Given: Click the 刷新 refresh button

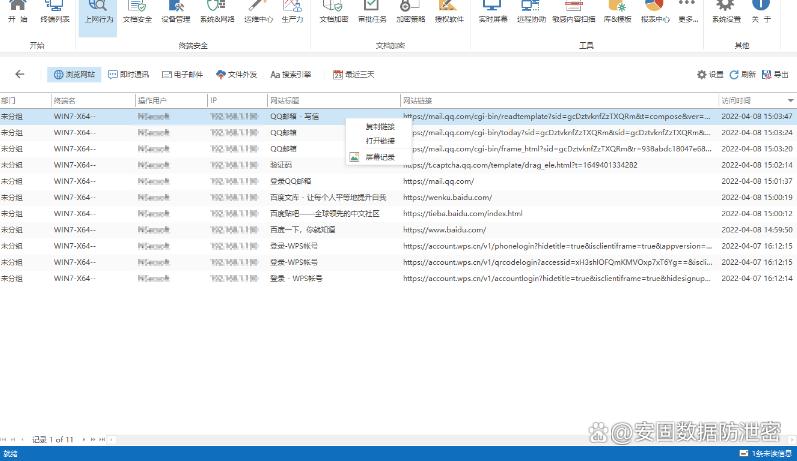Looking at the screenshot, I should [x=742, y=74].
